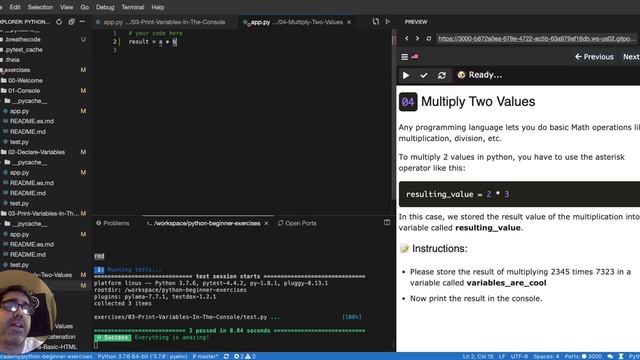Screen dimensions: 640x360
Task: Change language using the flag icon
Action: (x=415, y=56)
